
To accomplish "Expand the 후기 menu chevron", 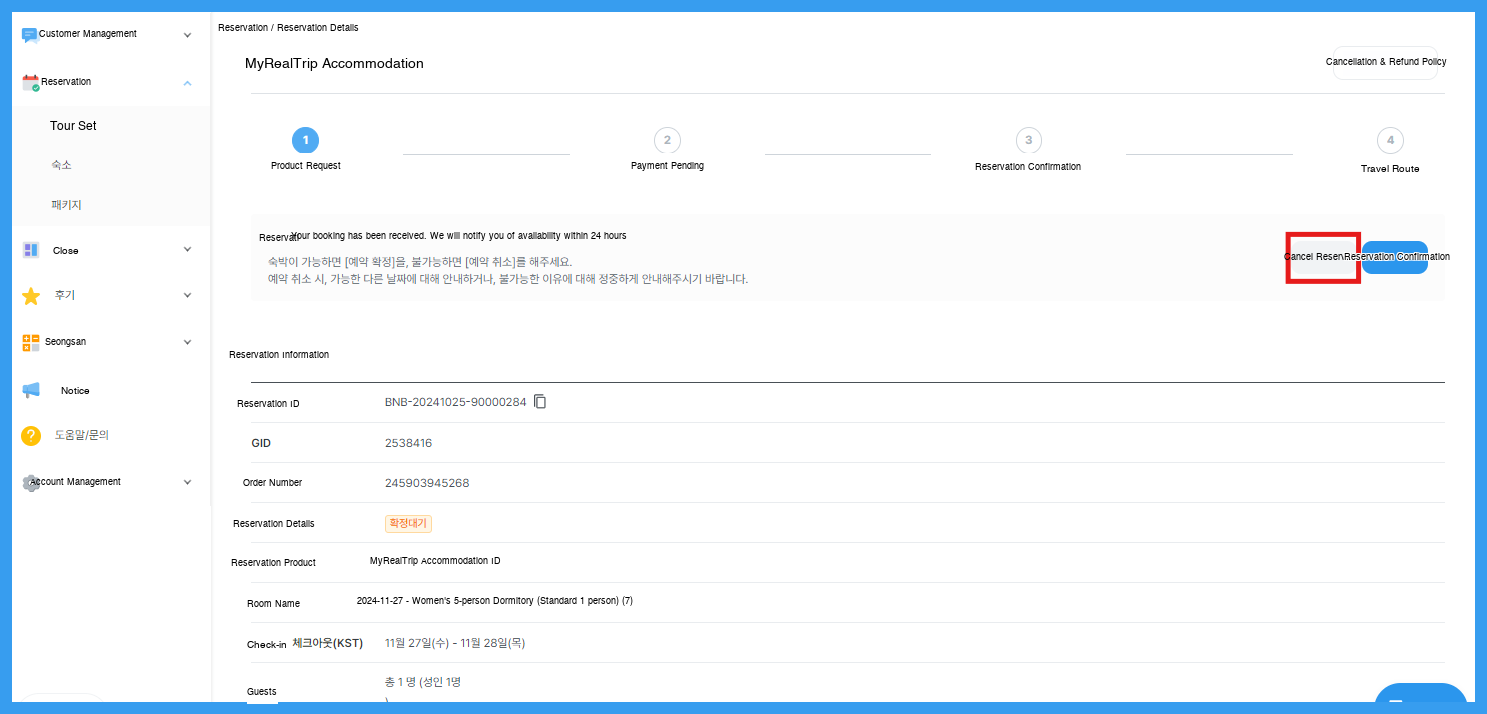I will [187, 296].
